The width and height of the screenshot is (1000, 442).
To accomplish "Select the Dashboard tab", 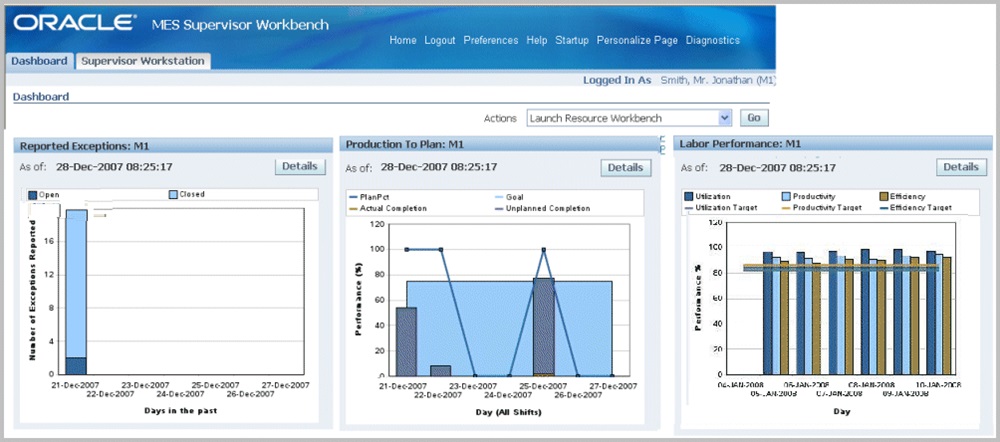I will [x=39, y=61].
